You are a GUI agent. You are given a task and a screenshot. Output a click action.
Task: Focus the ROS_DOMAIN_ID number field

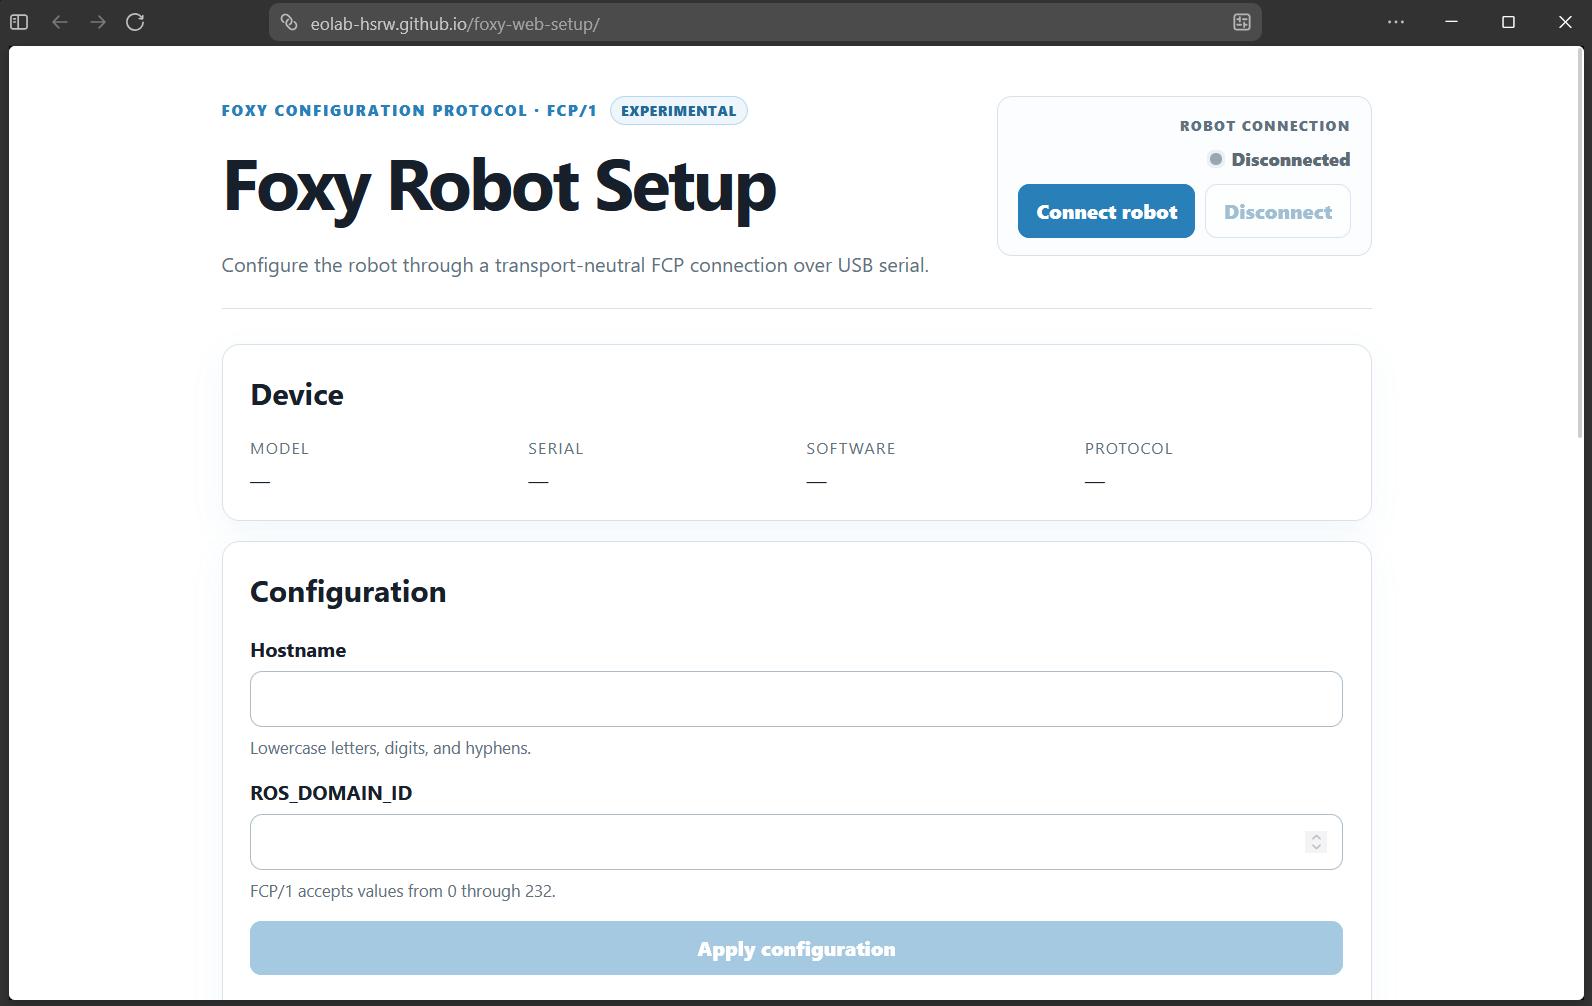coord(796,842)
